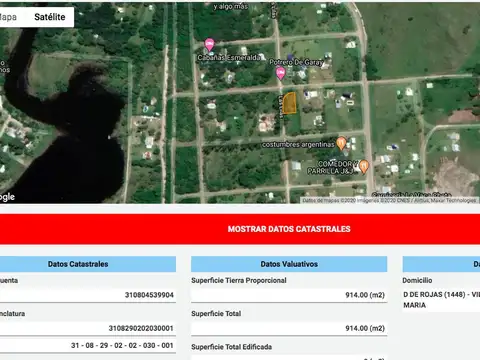
Task: Select nomenclature value 3108290202030001
Action: click(141, 328)
